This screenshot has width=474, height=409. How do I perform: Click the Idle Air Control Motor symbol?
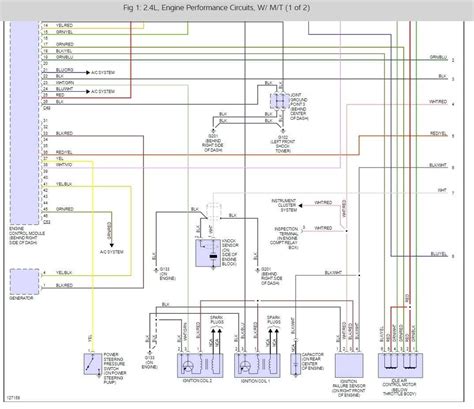400,365
